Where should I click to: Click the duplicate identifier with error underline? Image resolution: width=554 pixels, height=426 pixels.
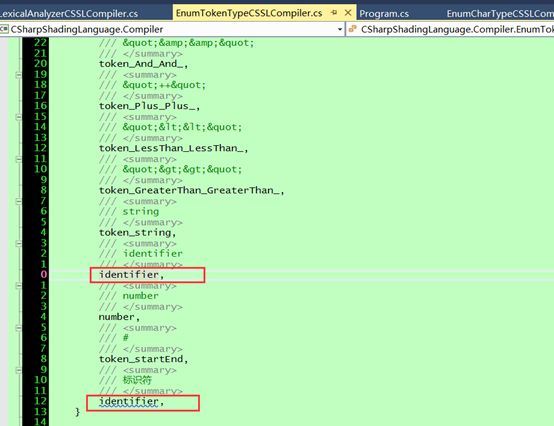pyautogui.click(x=131, y=402)
